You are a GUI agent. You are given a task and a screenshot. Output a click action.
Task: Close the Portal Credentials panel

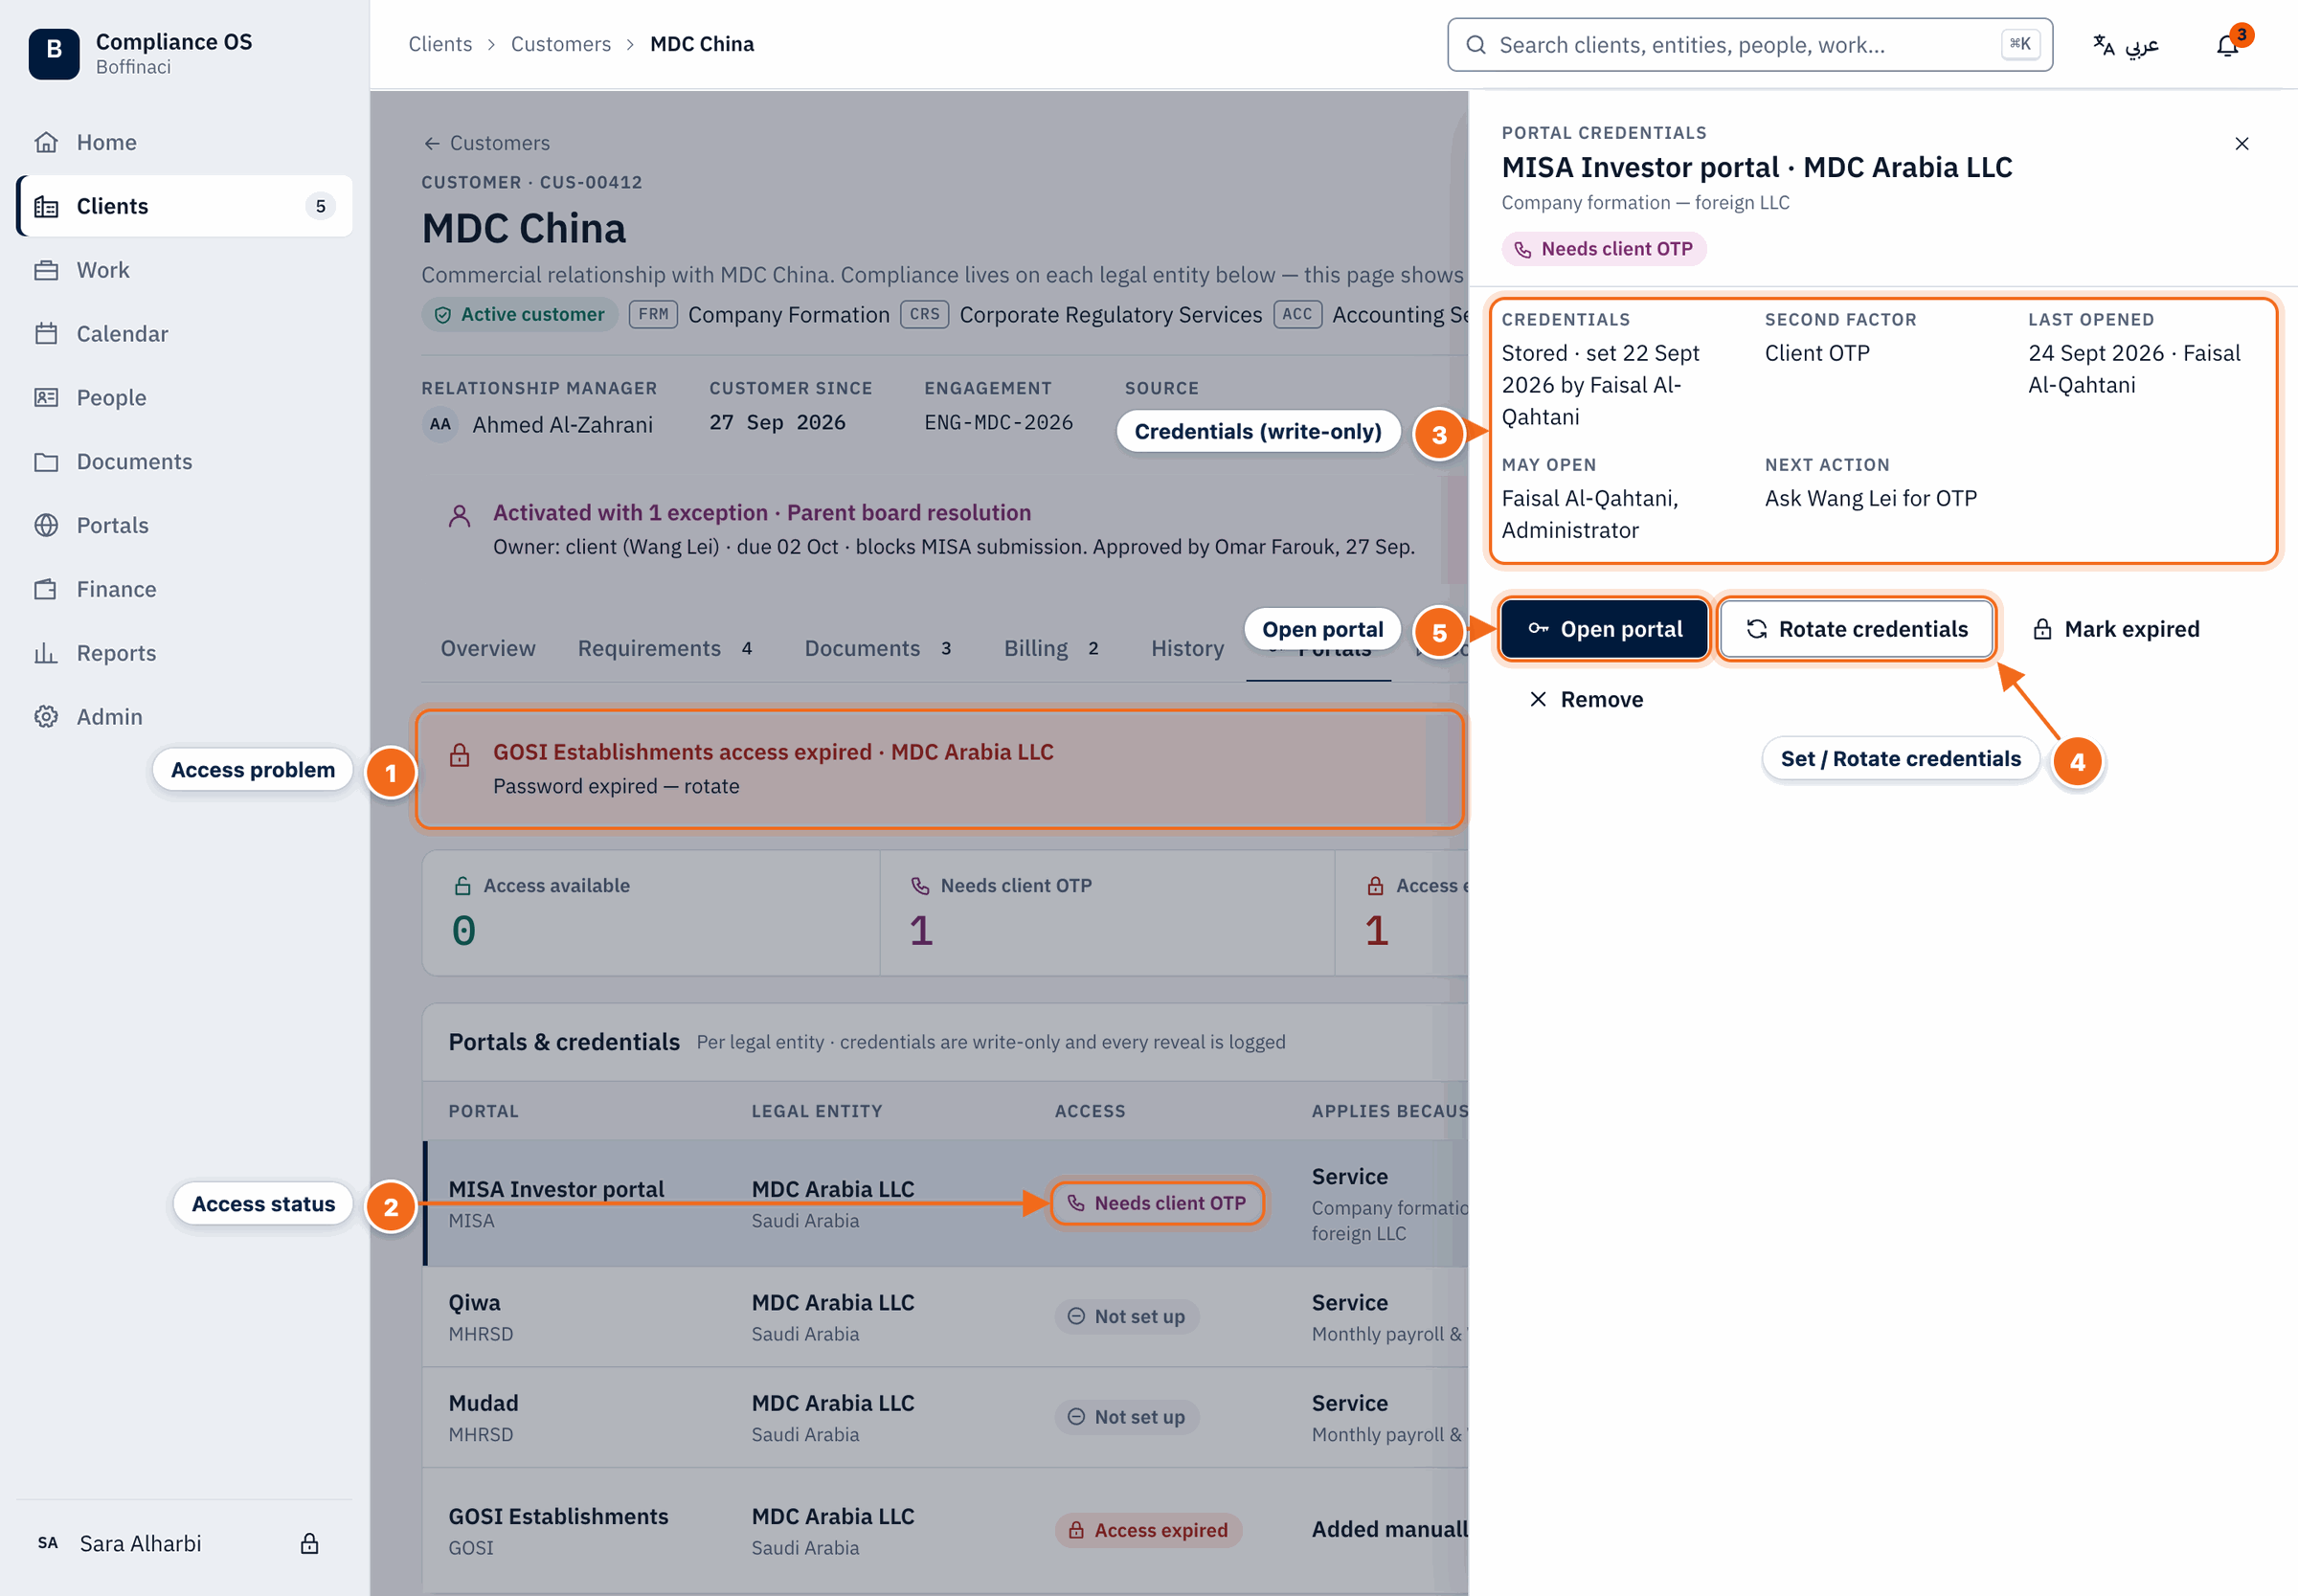2242,144
